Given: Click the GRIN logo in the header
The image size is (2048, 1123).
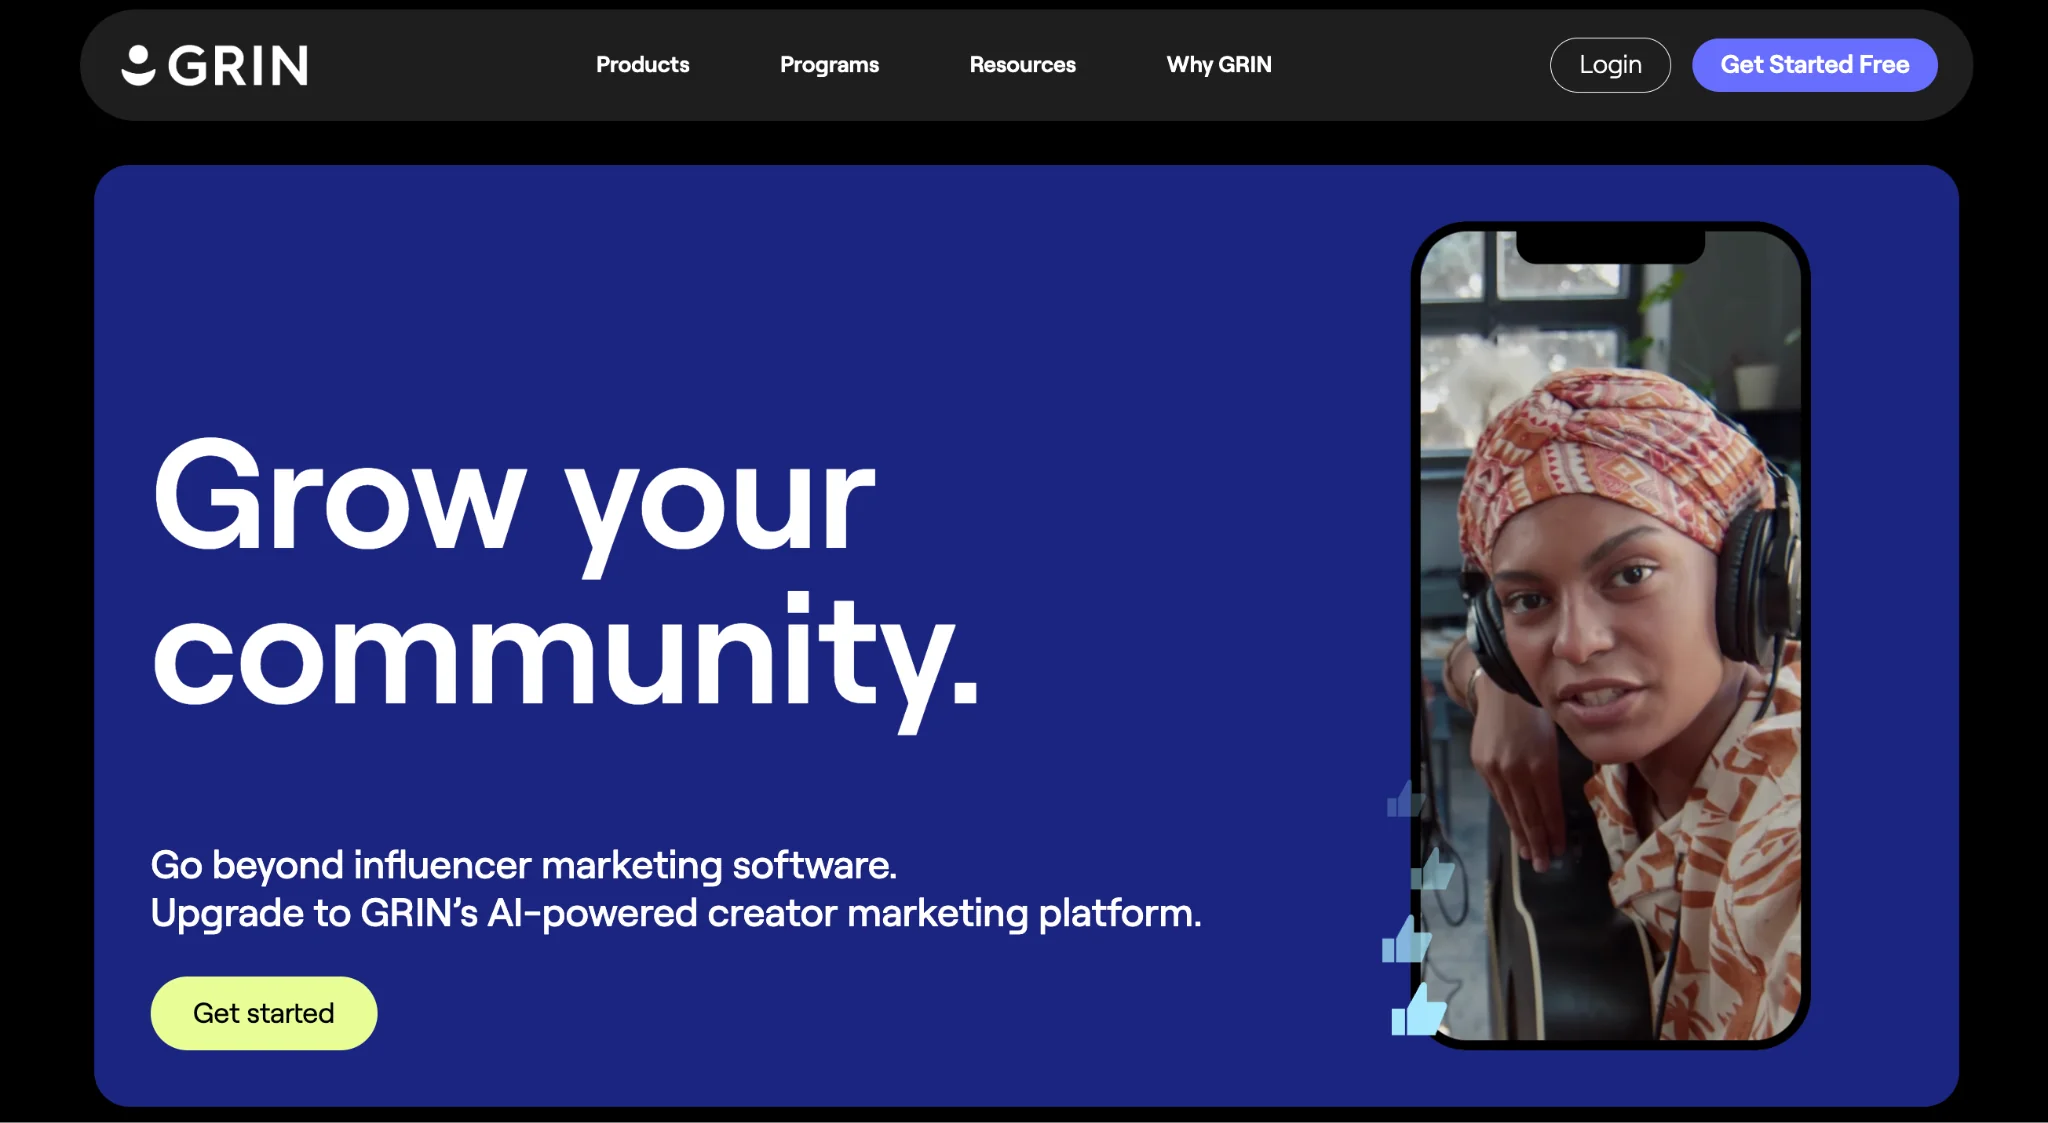Looking at the screenshot, I should 214,66.
